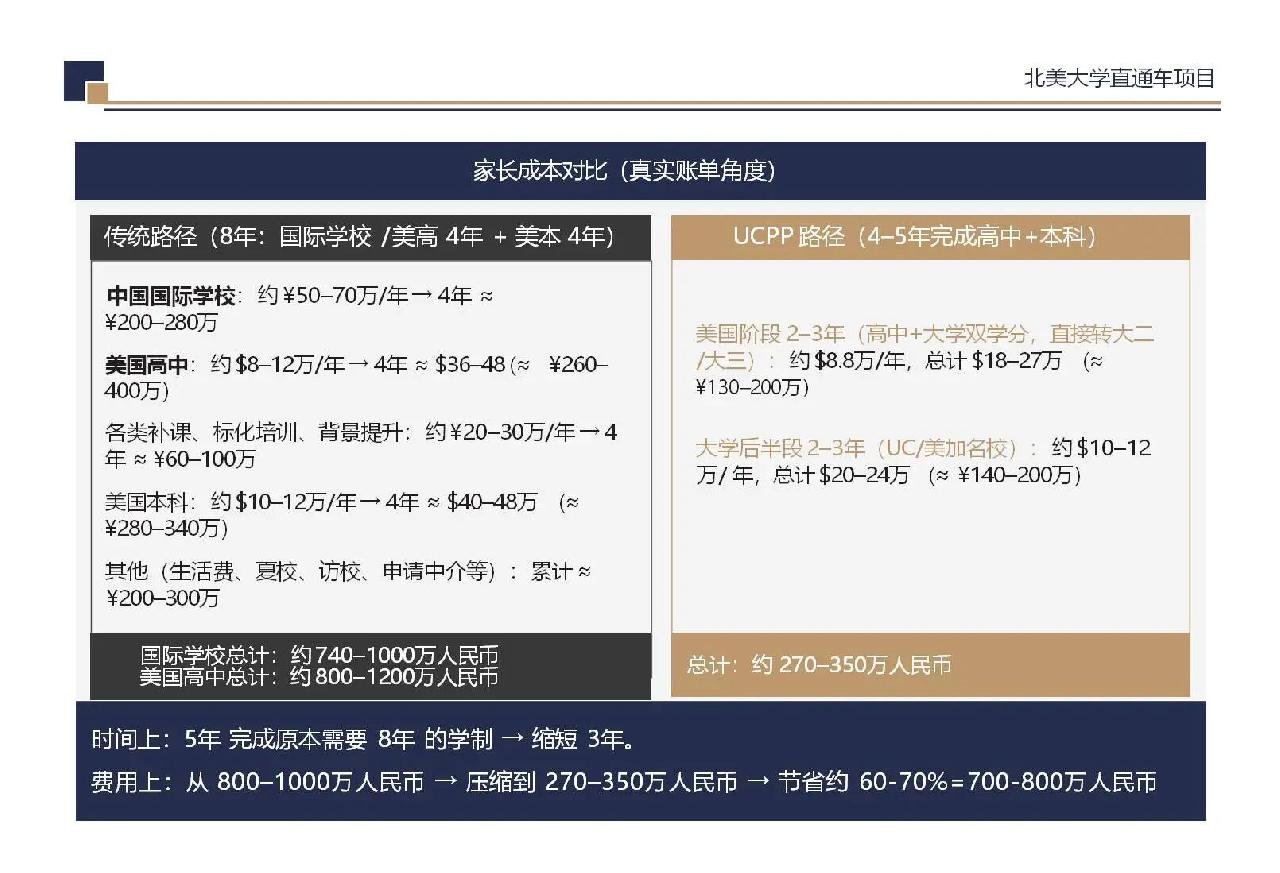Viewport: 1280px width, 873px height.
Task: Click the 国际学校总计 total line
Action: pos(319,655)
